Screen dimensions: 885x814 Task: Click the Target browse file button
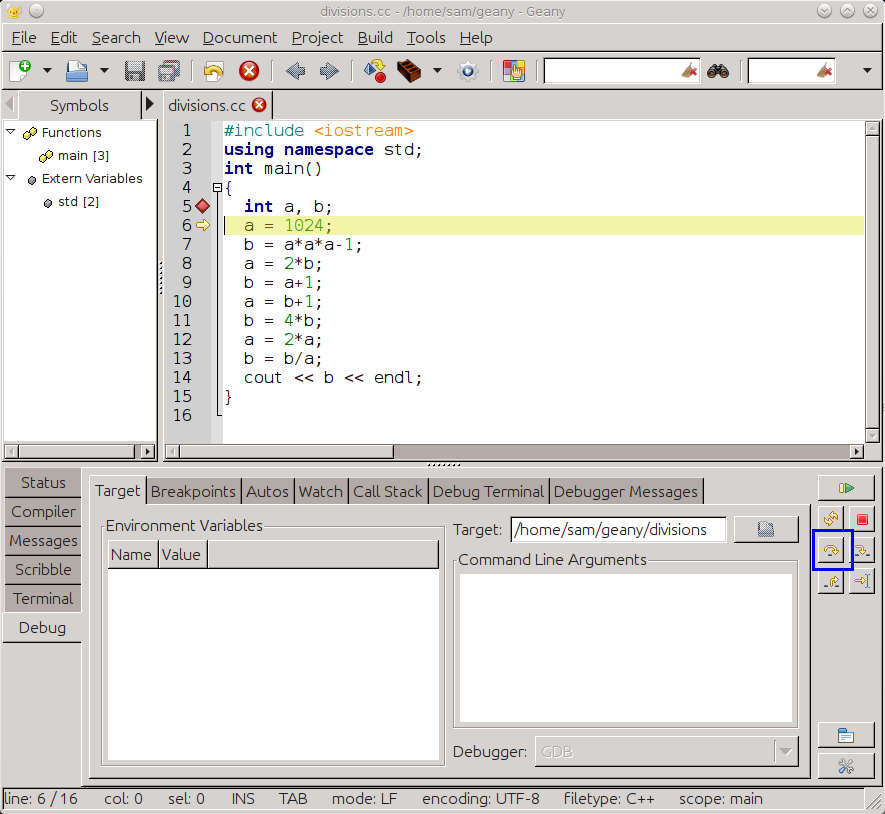click(x=766, y=529)
